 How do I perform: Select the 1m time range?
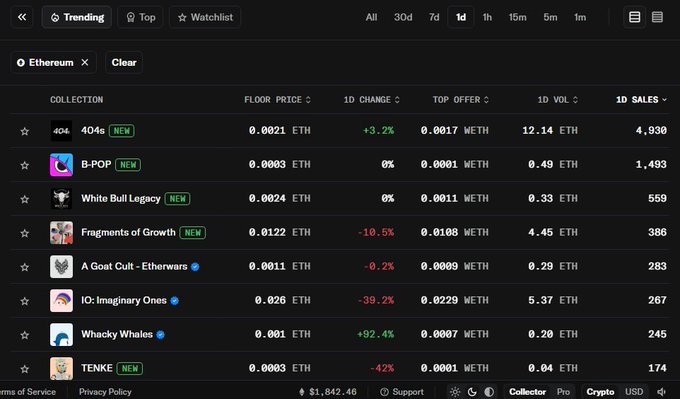pos(580,17)
